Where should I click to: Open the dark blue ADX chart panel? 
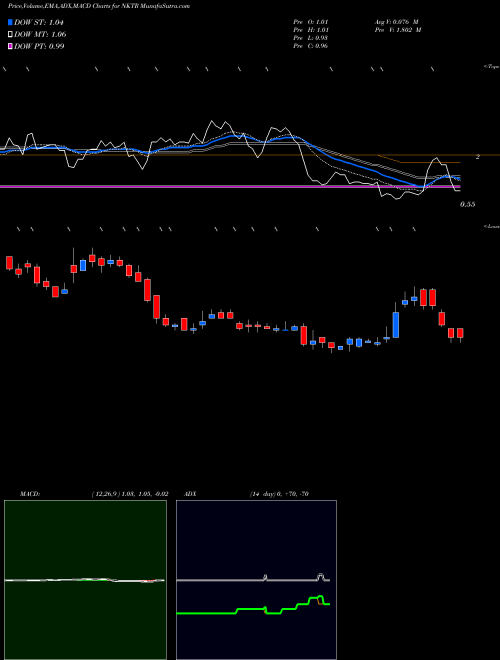point(256,580)
